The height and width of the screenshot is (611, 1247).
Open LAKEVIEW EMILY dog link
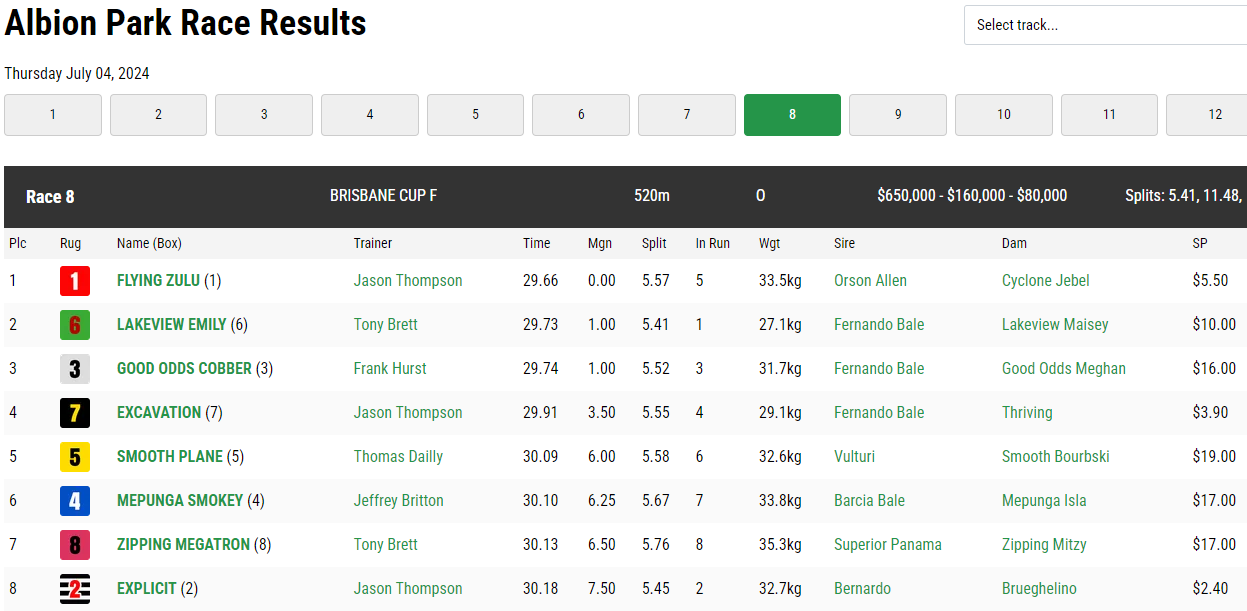click(x=172, y=325)
